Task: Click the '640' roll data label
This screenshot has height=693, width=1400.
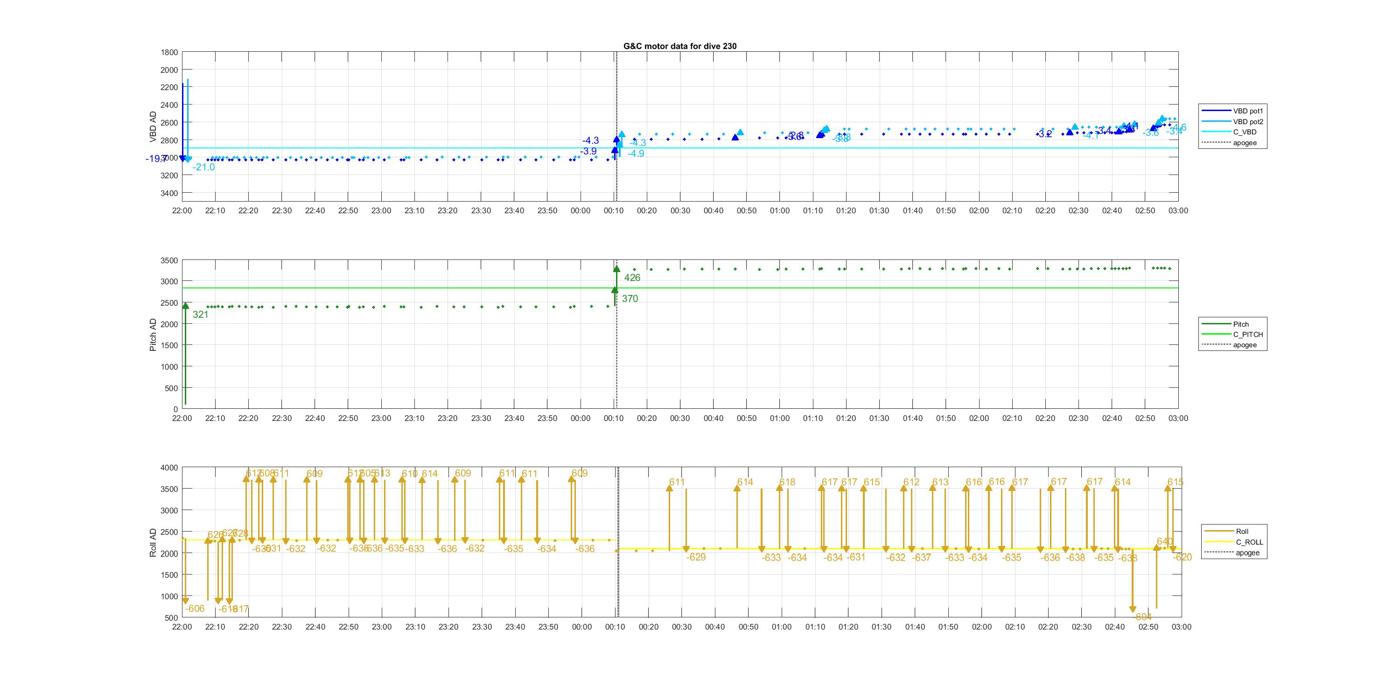Action: pos(1165,542)
